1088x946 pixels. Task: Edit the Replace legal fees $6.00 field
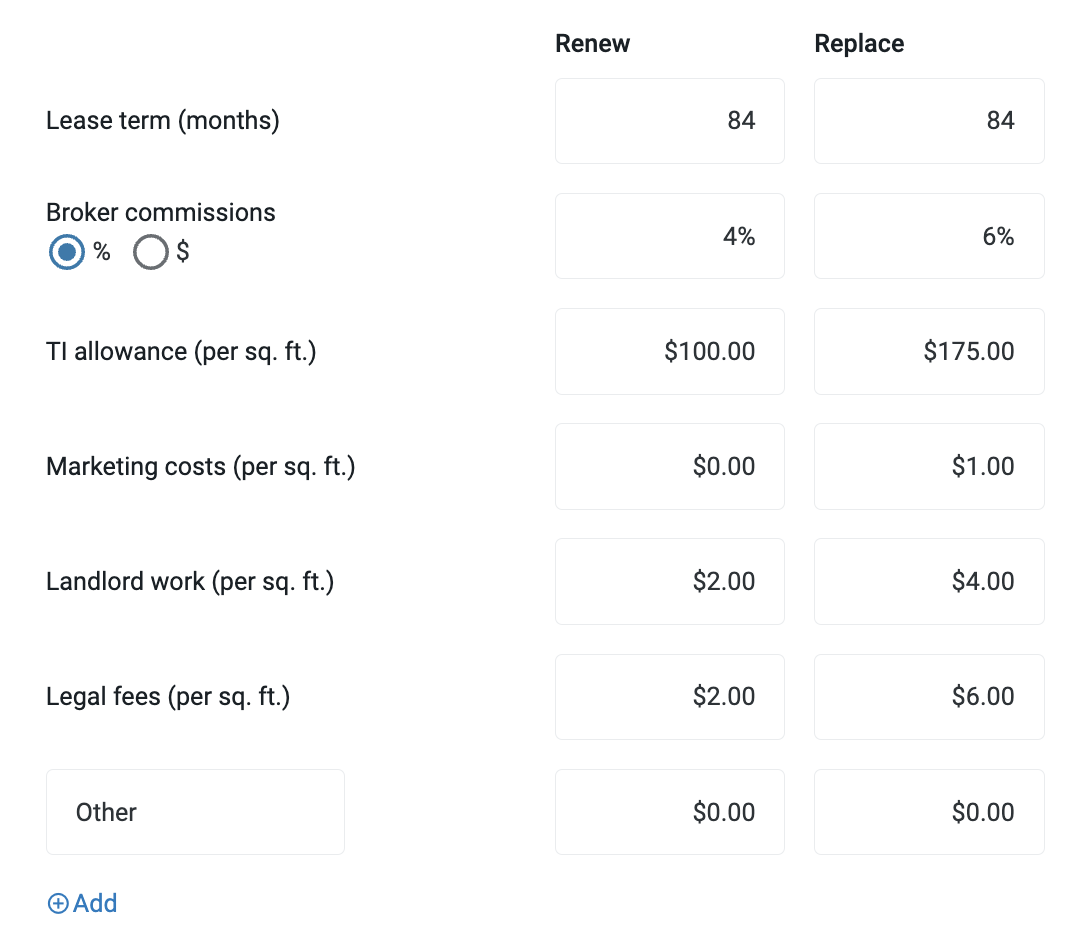tap(928, 696)
